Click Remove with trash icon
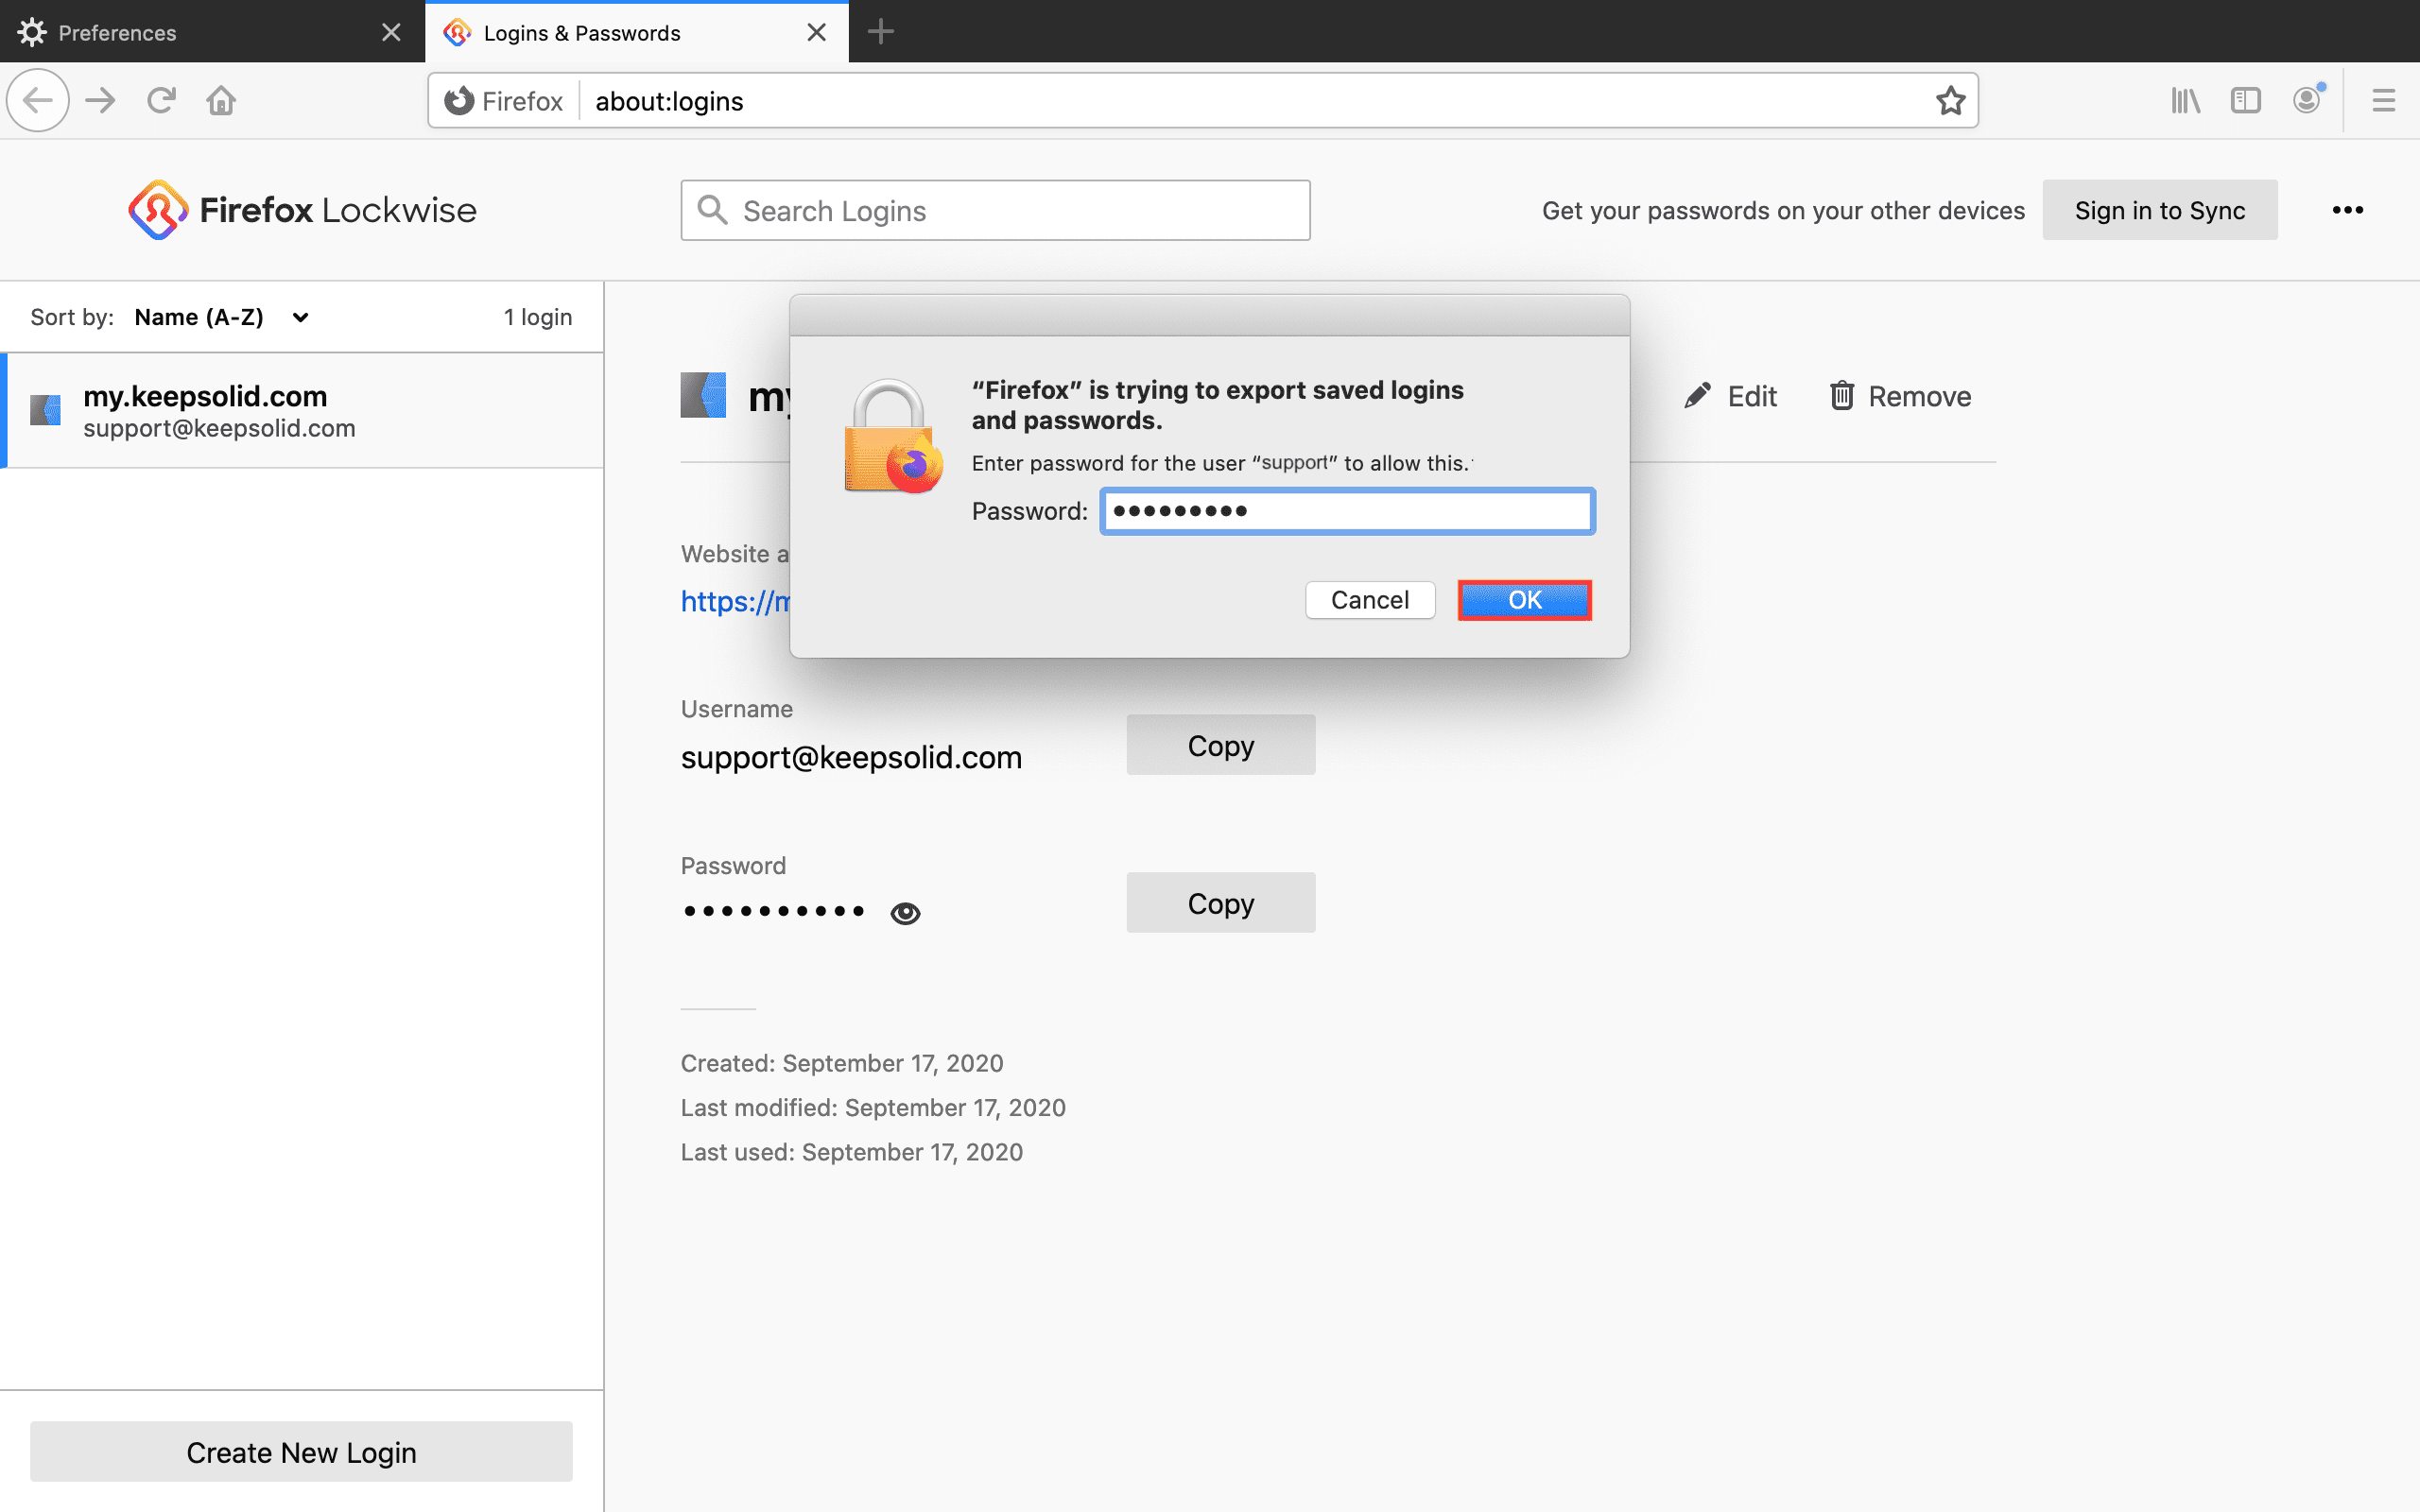Viewport: 2420px width, 1512px height. click(1900, 396)
